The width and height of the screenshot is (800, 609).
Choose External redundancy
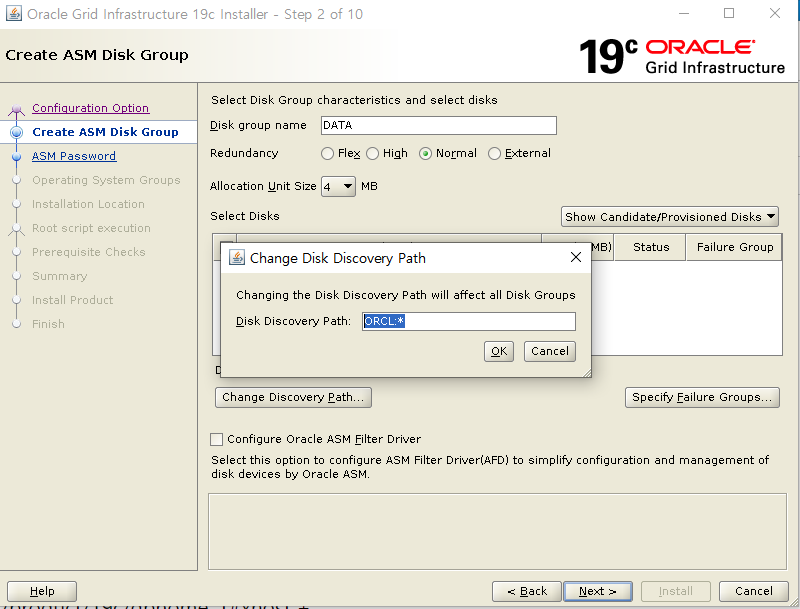click(495, 153)
